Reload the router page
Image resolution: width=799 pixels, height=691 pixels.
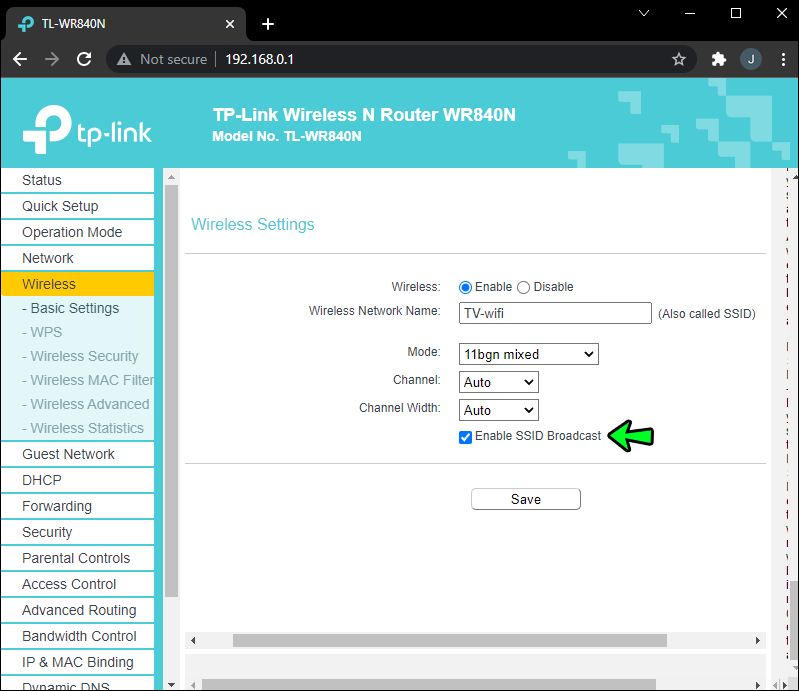click(85, 59)
